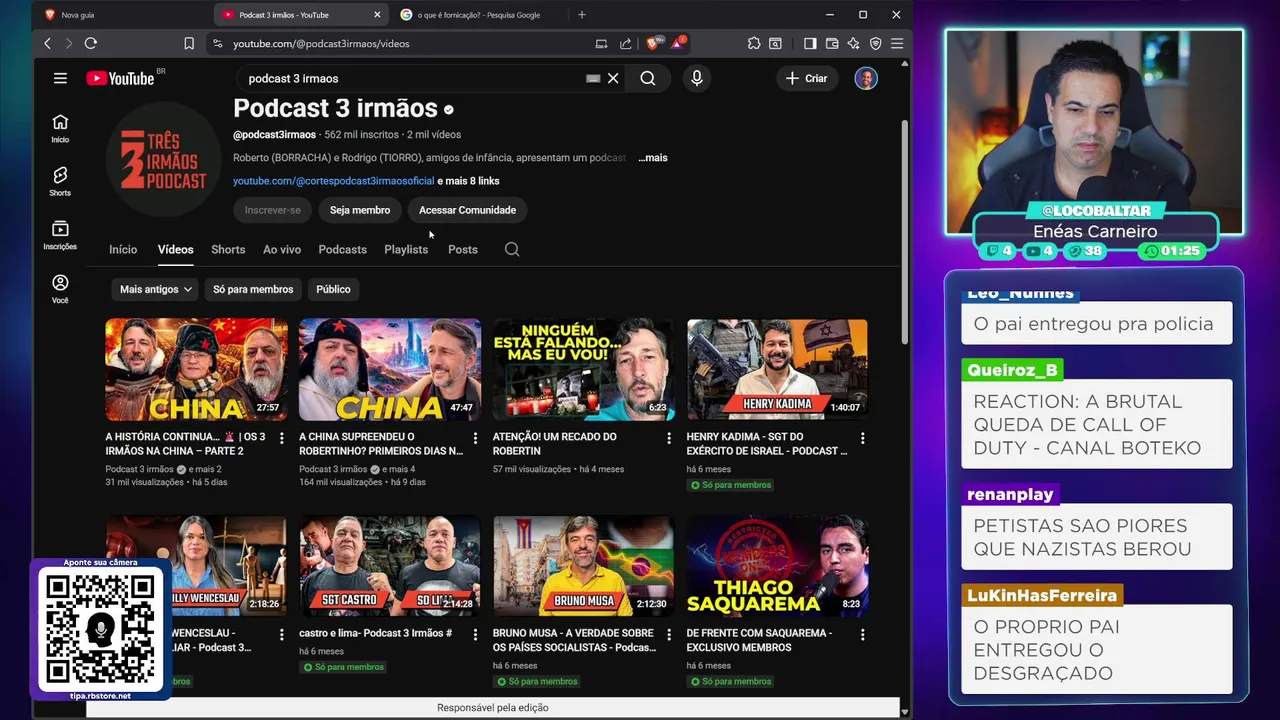1280x720 pixels.
Task: Switch to Nova guia browser tab
Action: pyautogui.click(x=120, y=15)
